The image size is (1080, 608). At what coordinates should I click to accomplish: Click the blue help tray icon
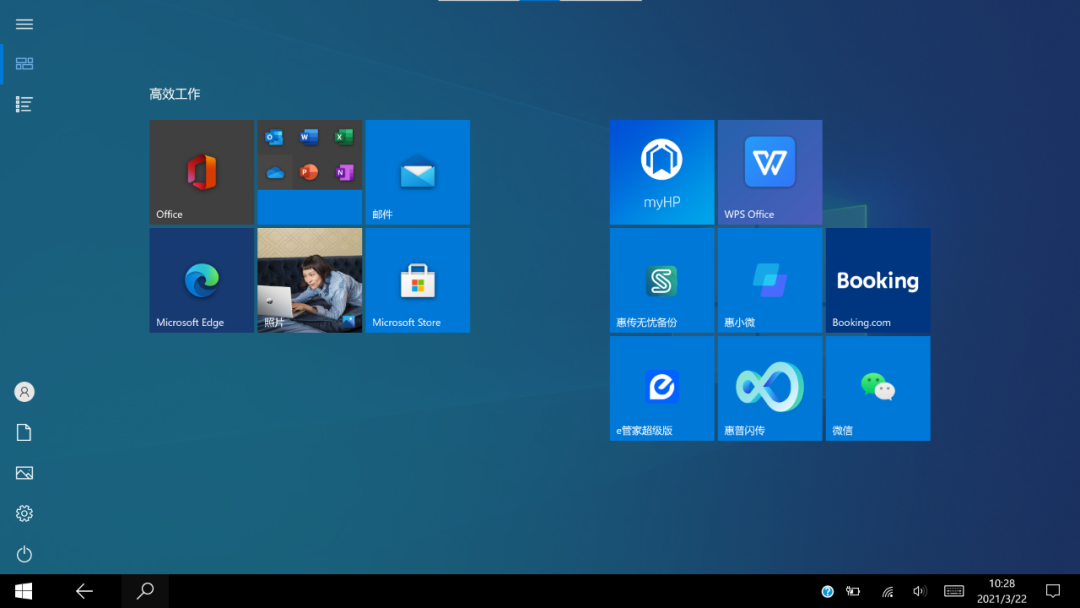coord(827,591)
